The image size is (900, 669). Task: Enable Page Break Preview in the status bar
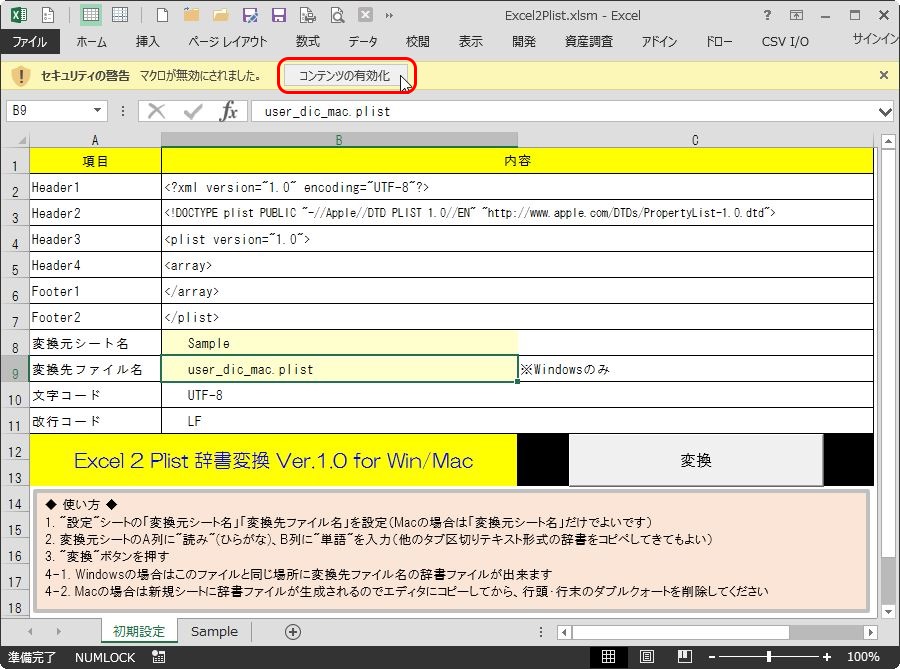pyautogui.click(x=685, y=656)
